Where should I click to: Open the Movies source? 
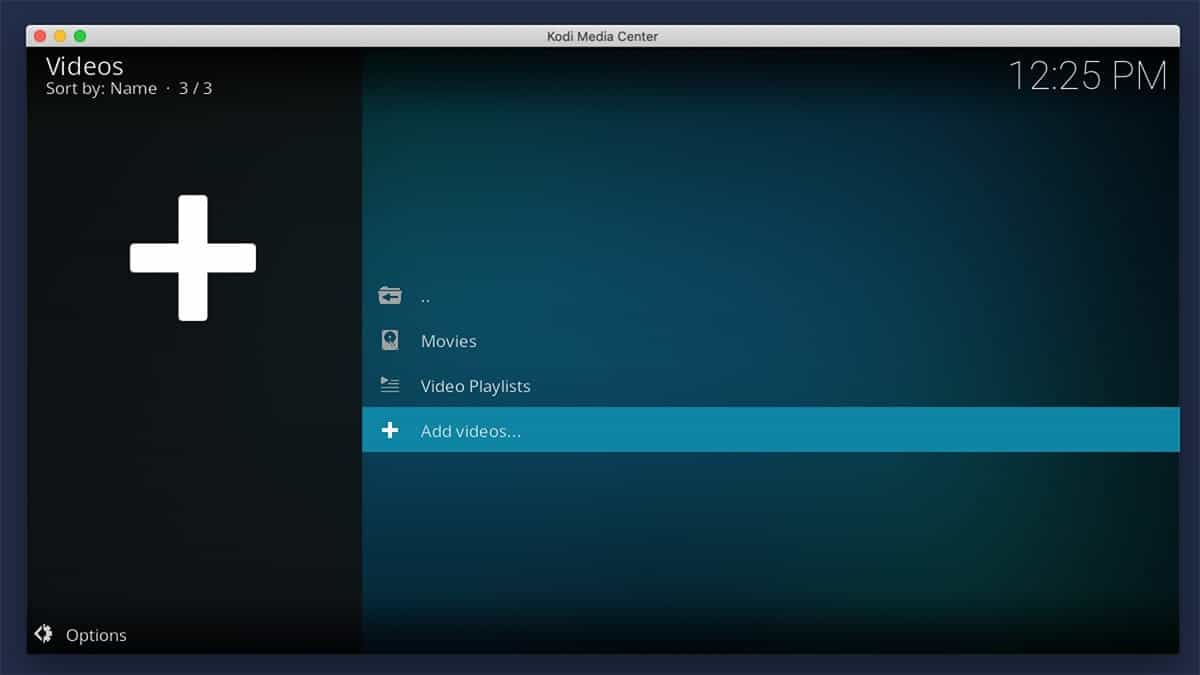[x=448, y=341]
